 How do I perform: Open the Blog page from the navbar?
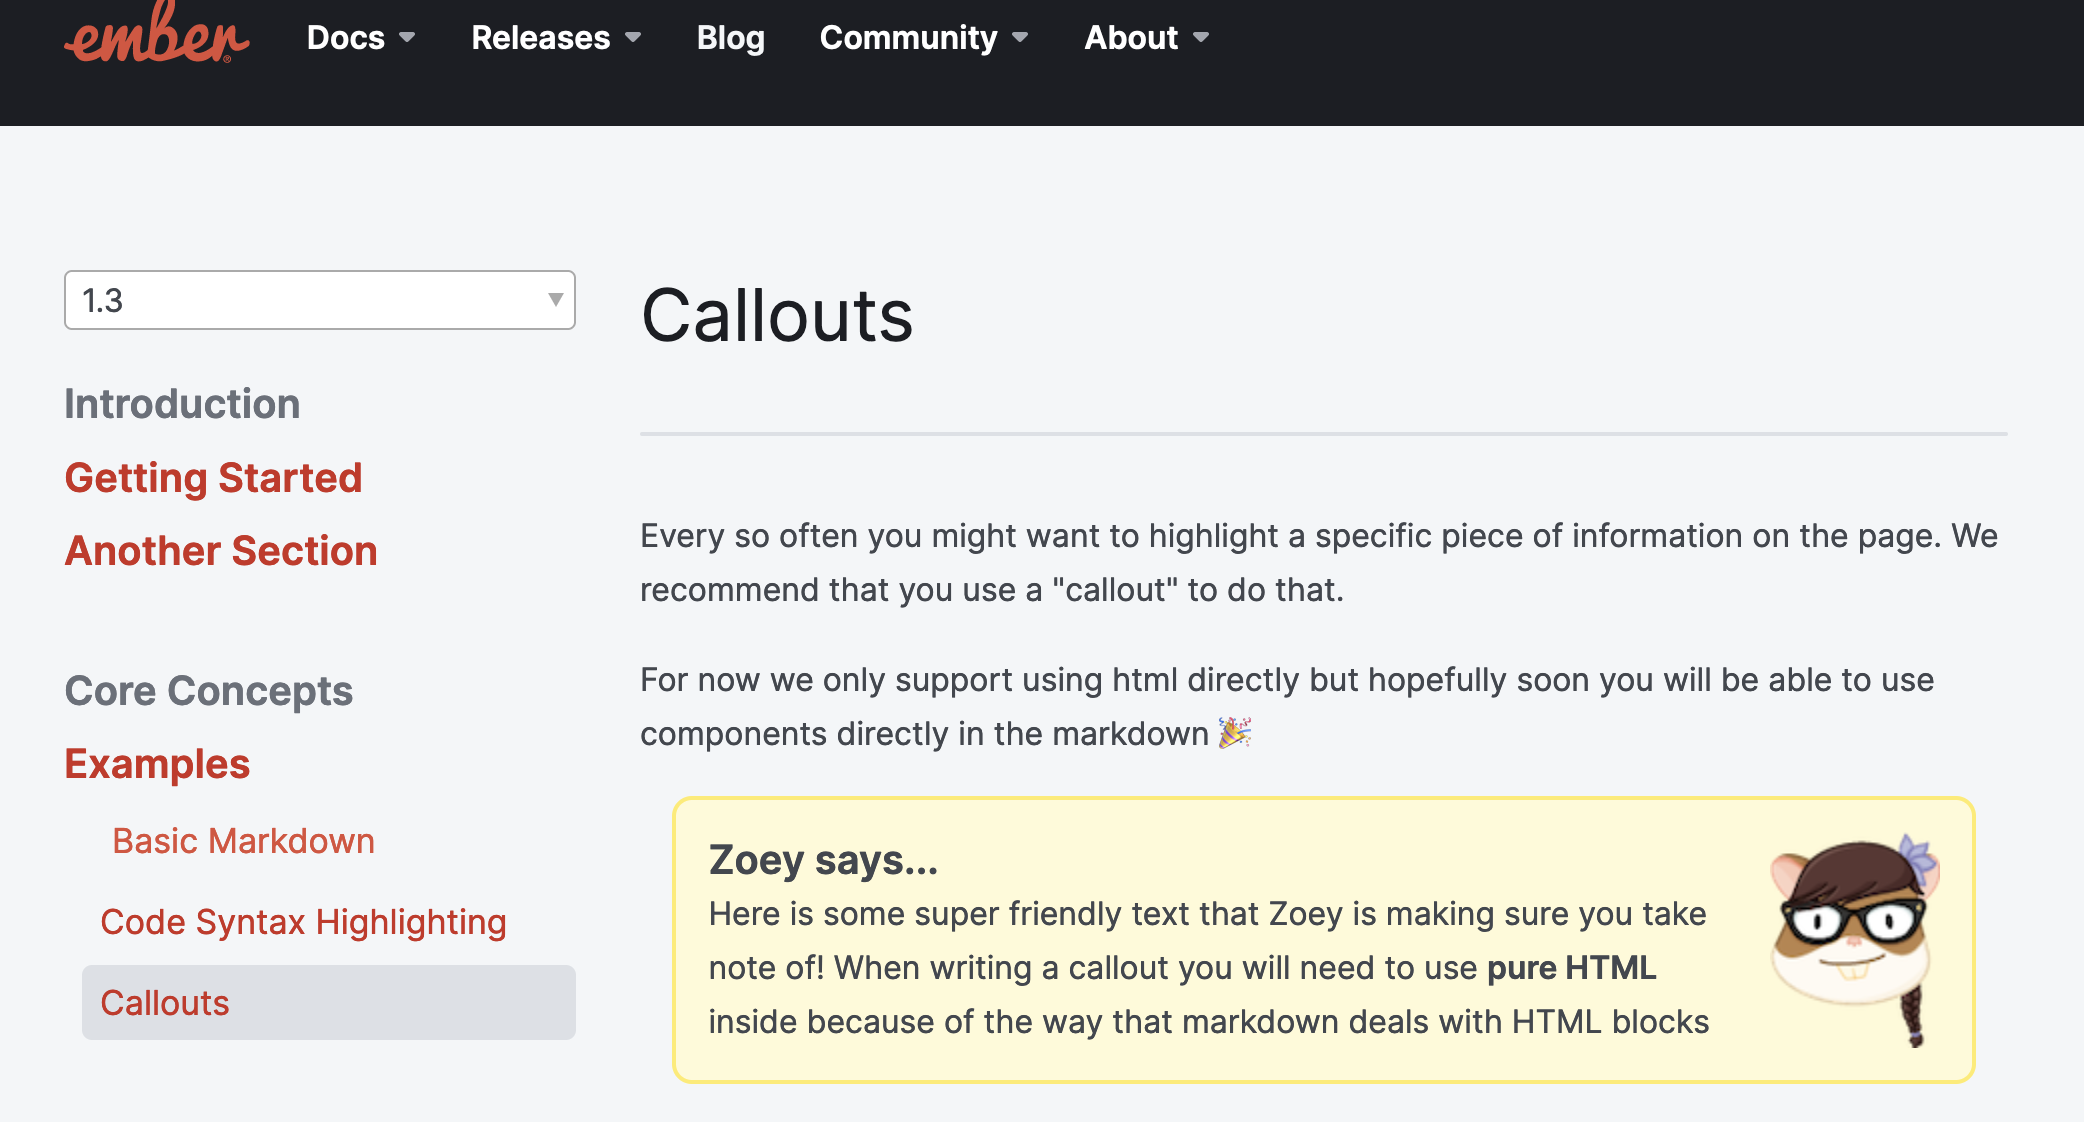pos(730,38)
